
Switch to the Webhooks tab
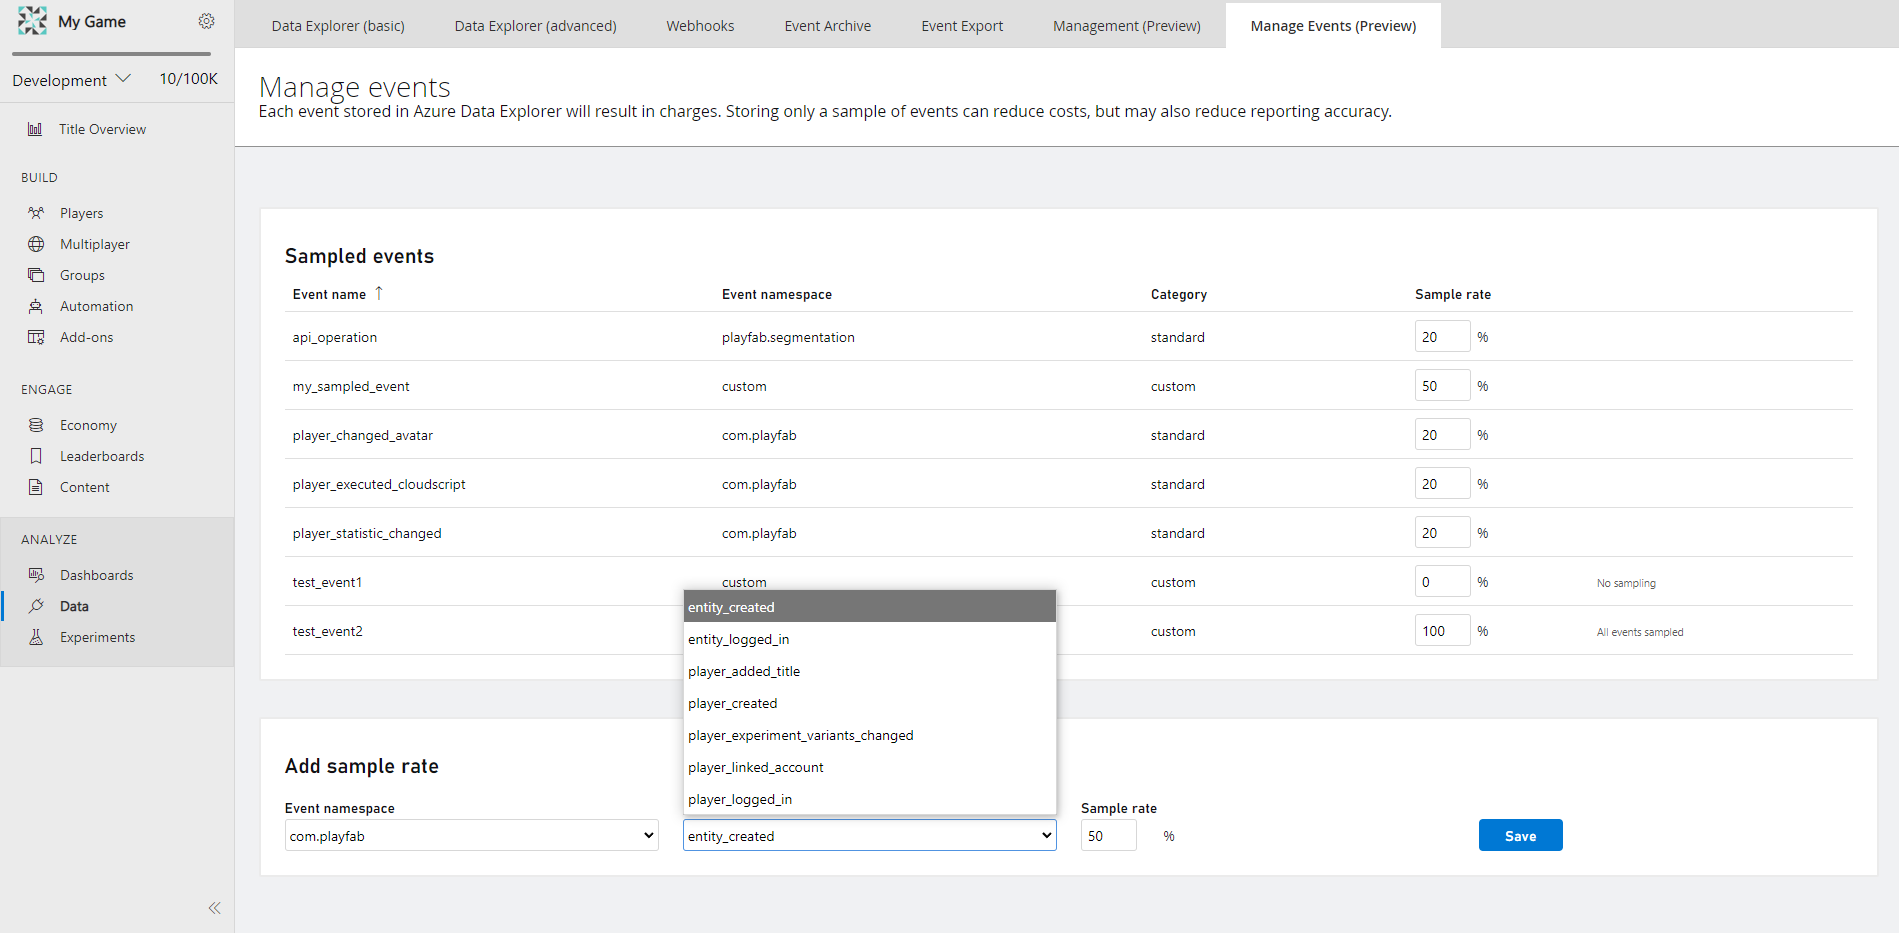coord(699,25)
